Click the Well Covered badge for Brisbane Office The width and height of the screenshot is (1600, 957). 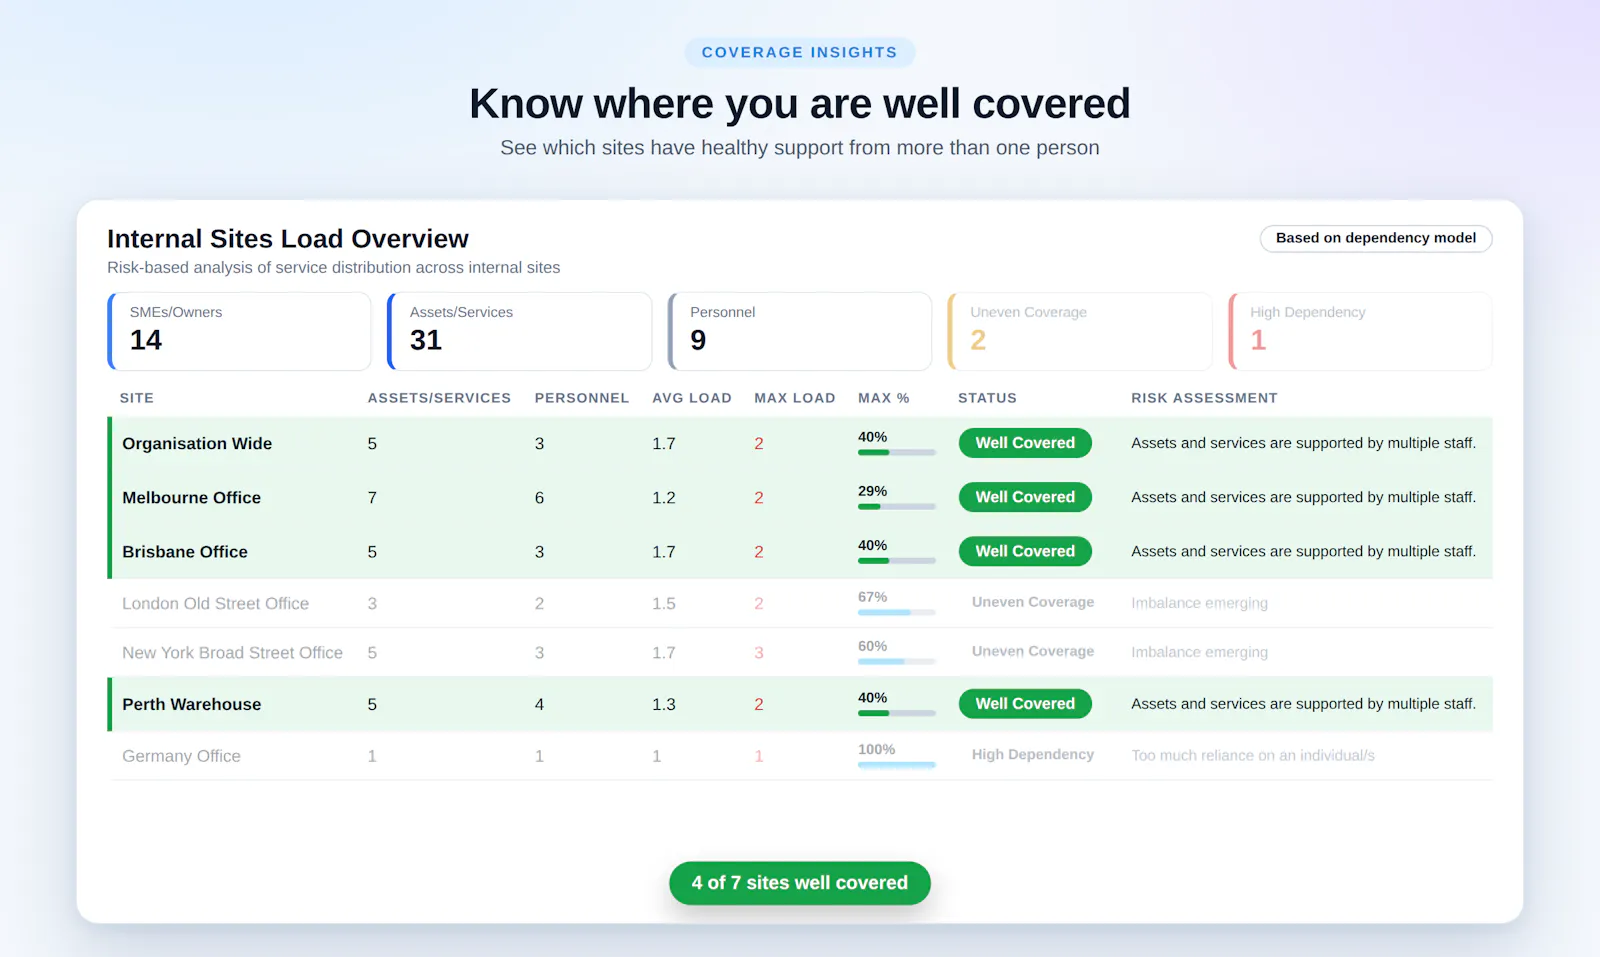[1025, 551]
